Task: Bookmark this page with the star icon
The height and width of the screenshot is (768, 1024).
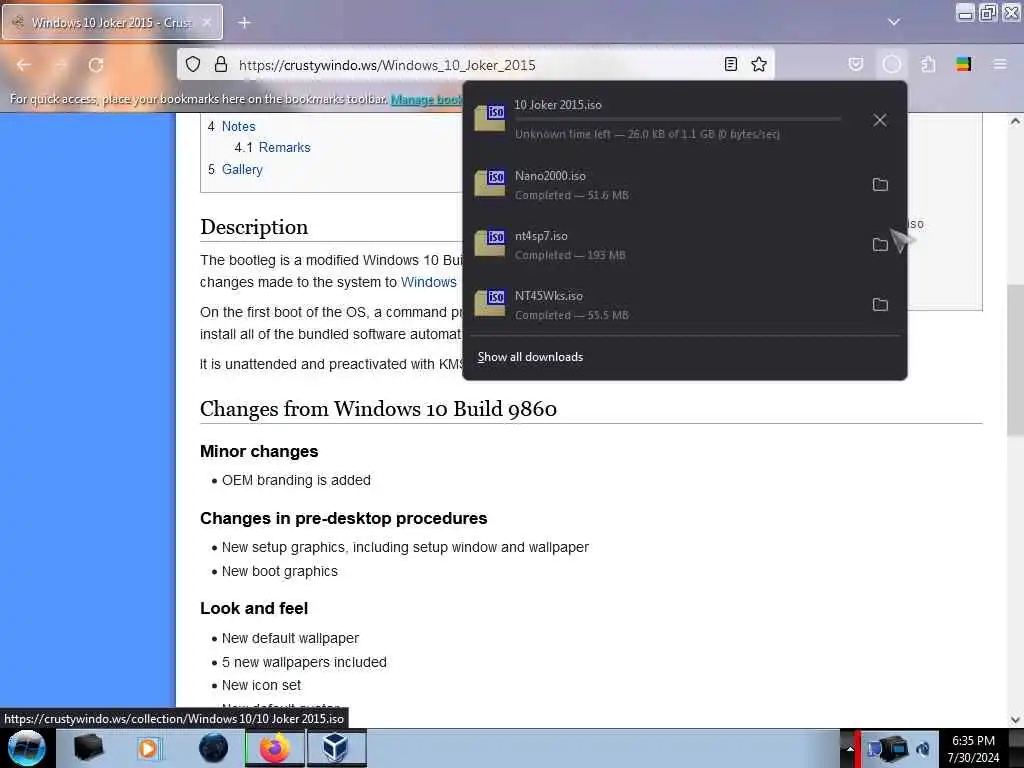Action: [x=759, y=64]
